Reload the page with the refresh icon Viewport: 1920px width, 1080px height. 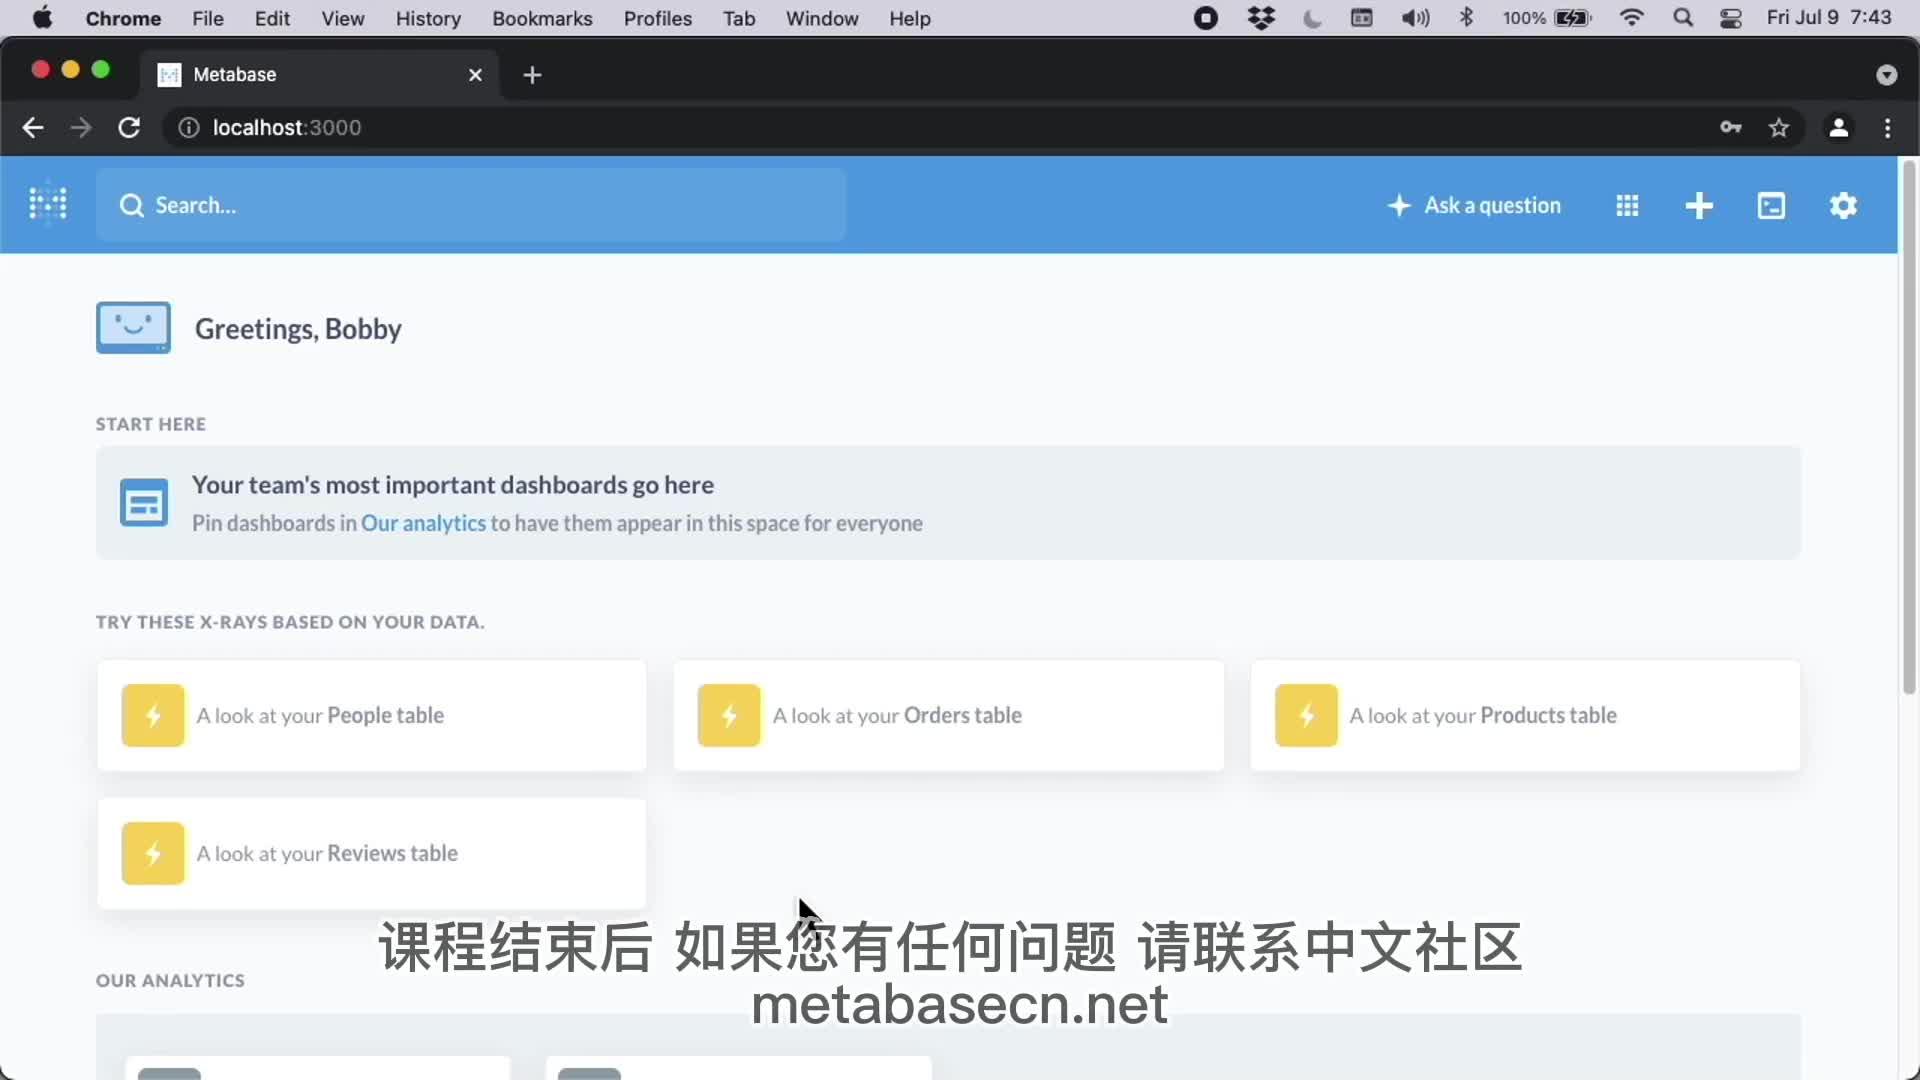click(x=129, y=127)
